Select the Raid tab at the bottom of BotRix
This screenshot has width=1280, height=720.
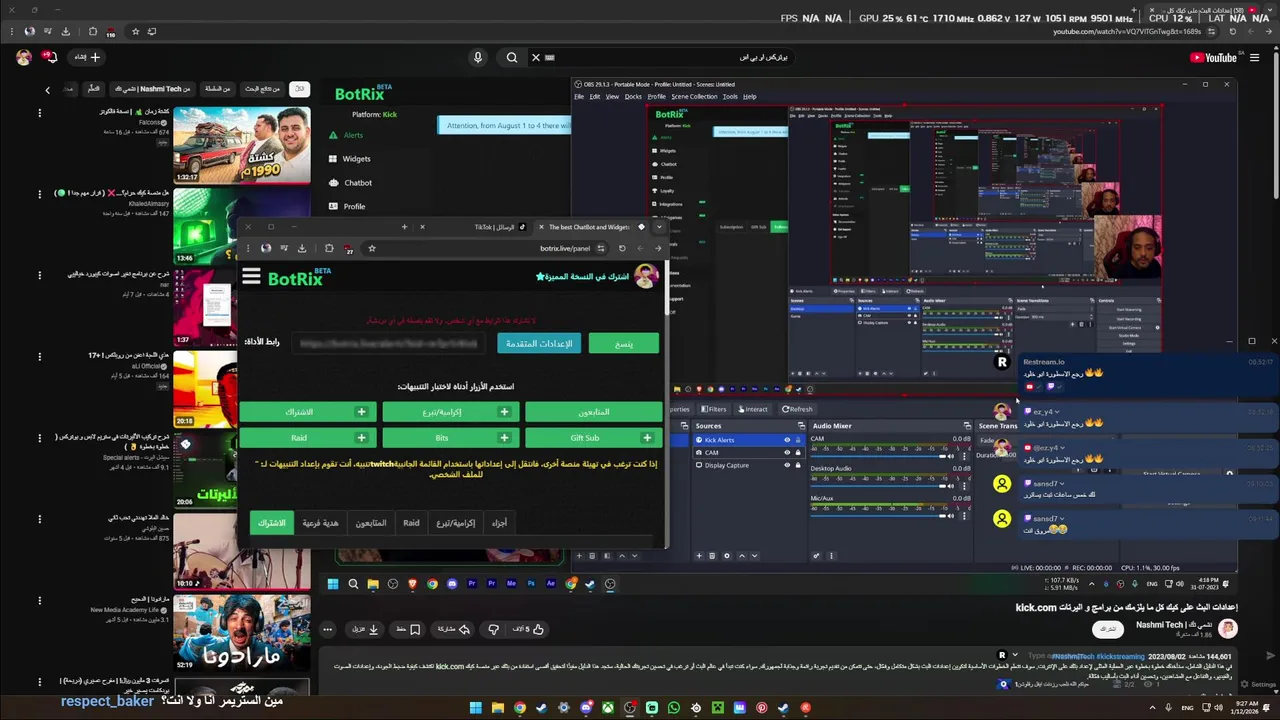pyautogui.click(x=411, y=523)
